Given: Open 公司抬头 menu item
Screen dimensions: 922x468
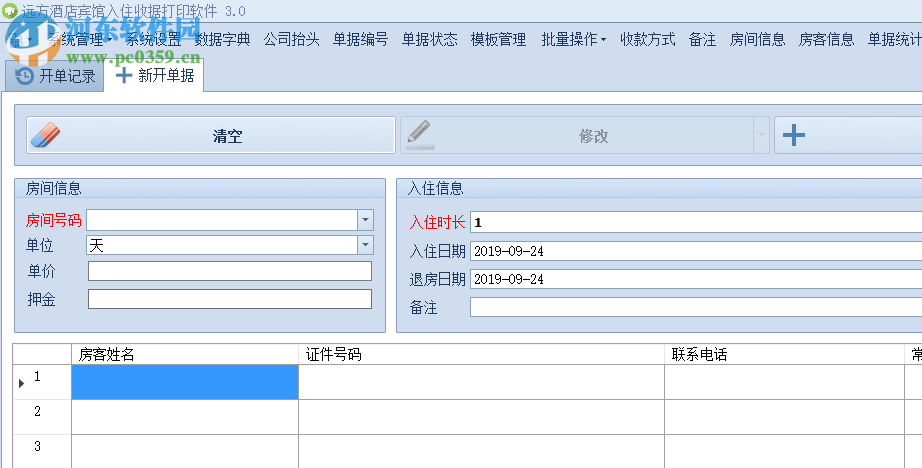Looking at the screenshot, I should [292, 39].
